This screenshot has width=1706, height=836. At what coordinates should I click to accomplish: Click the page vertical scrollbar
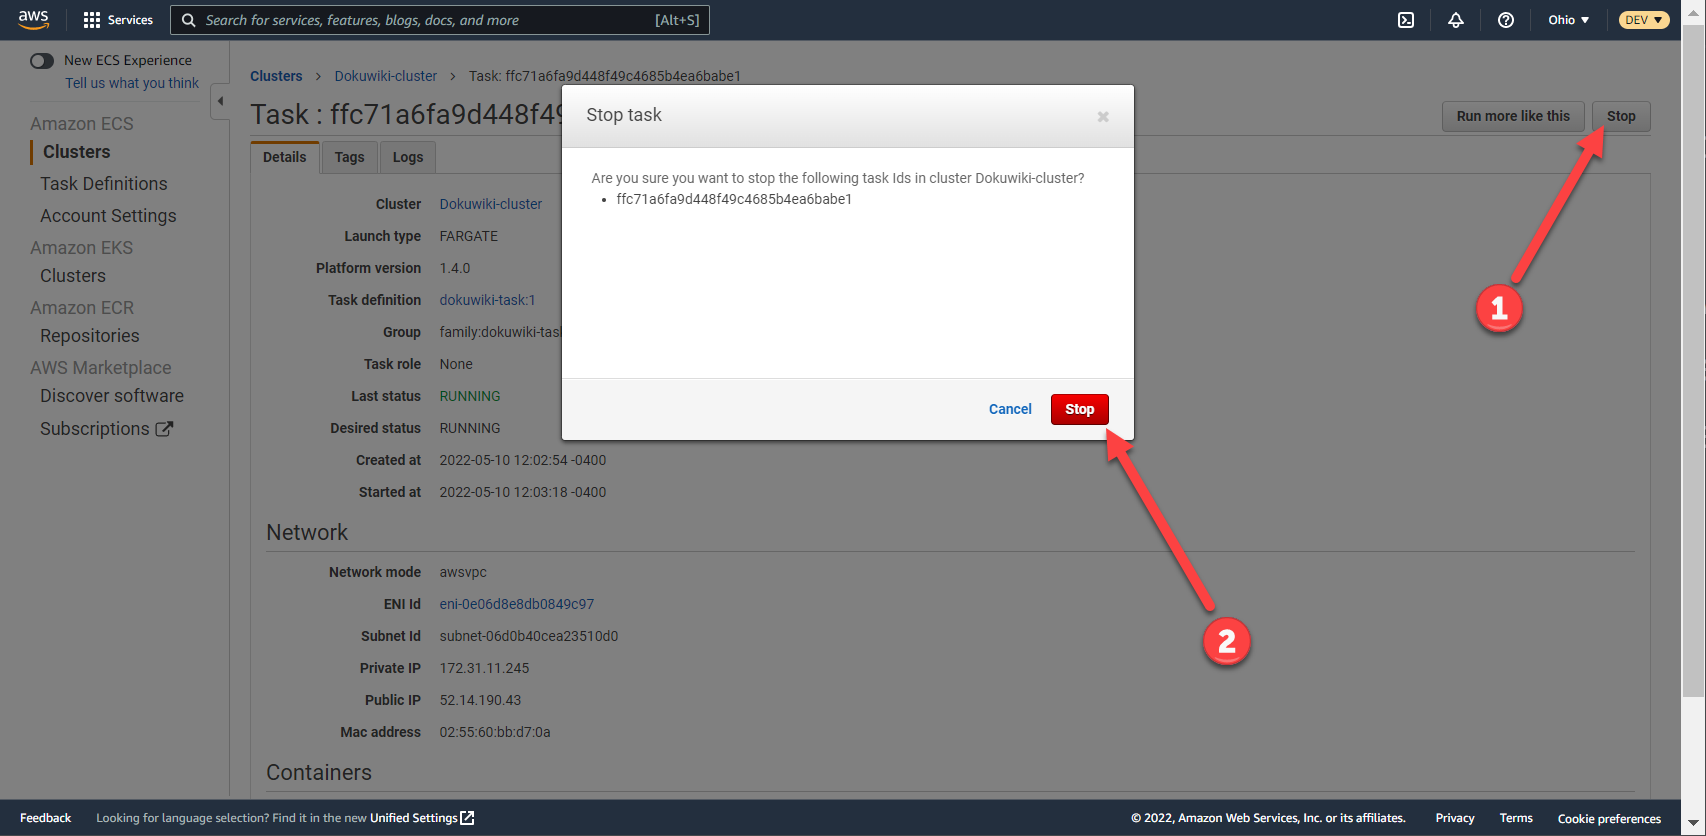(x=1693, y=360)
